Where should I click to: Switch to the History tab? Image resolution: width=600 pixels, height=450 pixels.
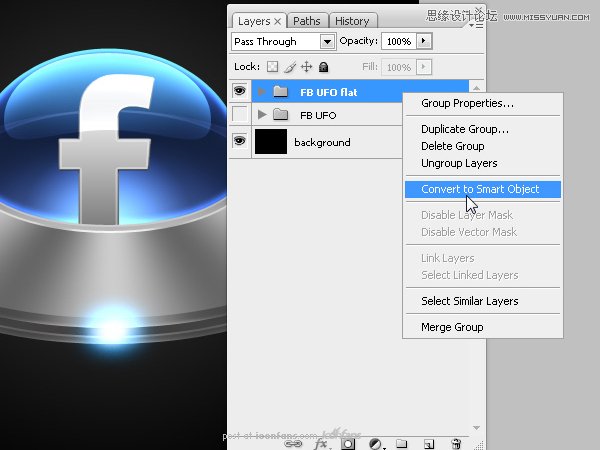(x=351, y=21)
